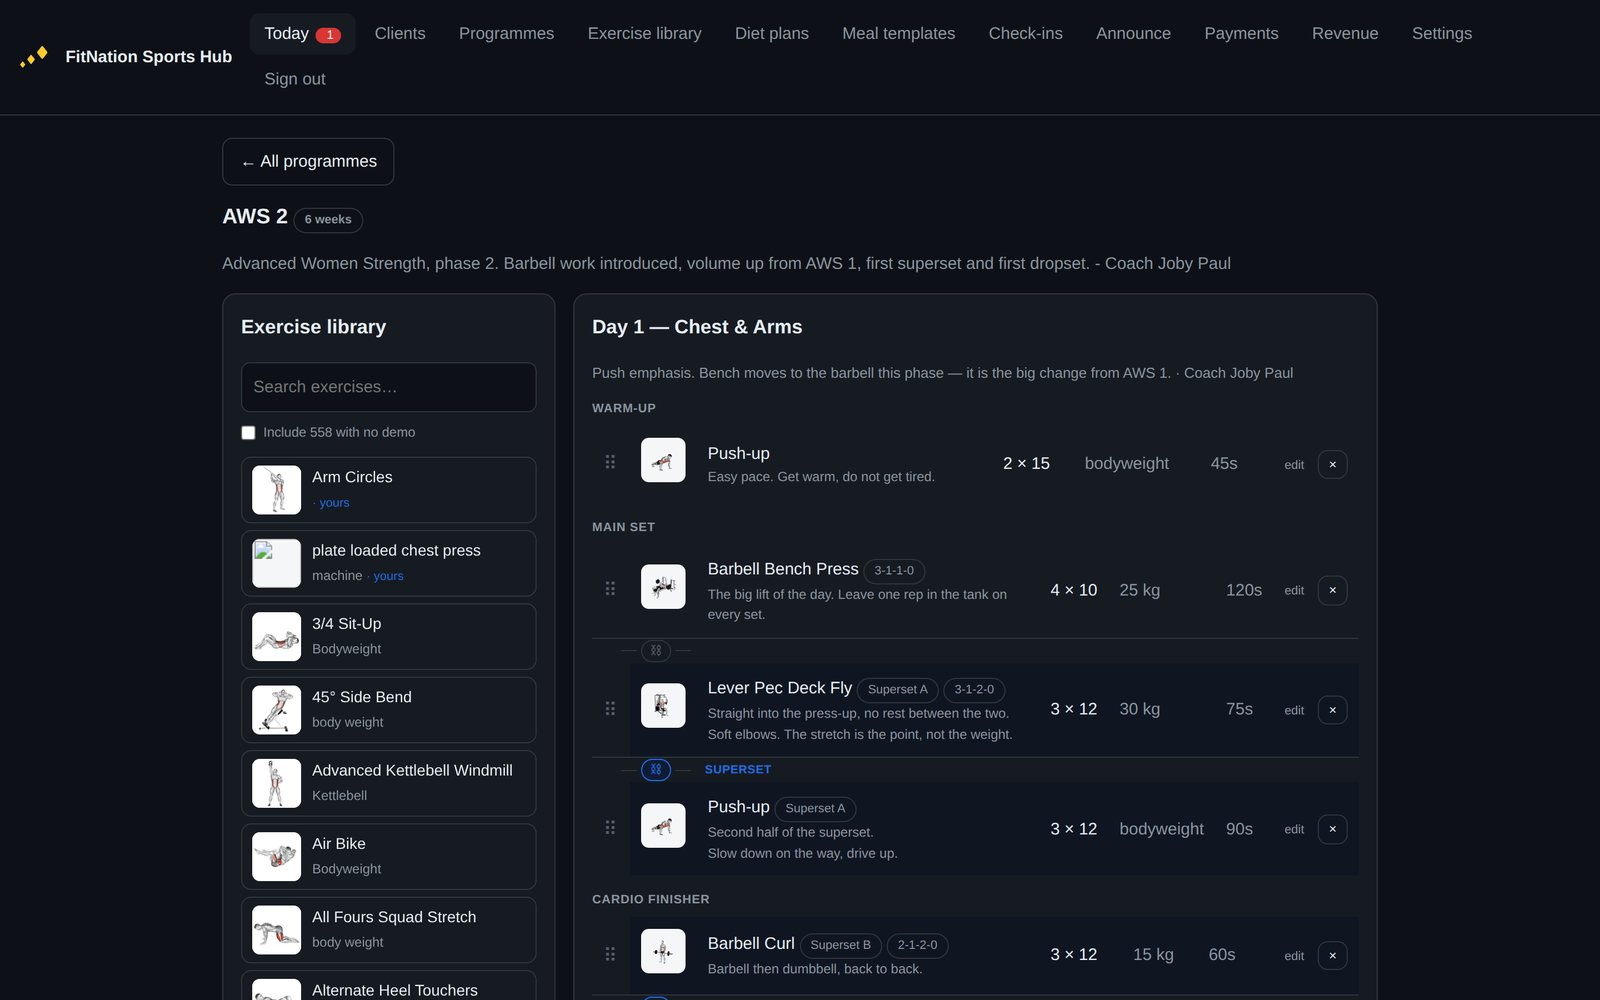Enable Include 558 with no demo checkbox
The height and width of the screenshot is (1000, 1600).
click(248, 433)
